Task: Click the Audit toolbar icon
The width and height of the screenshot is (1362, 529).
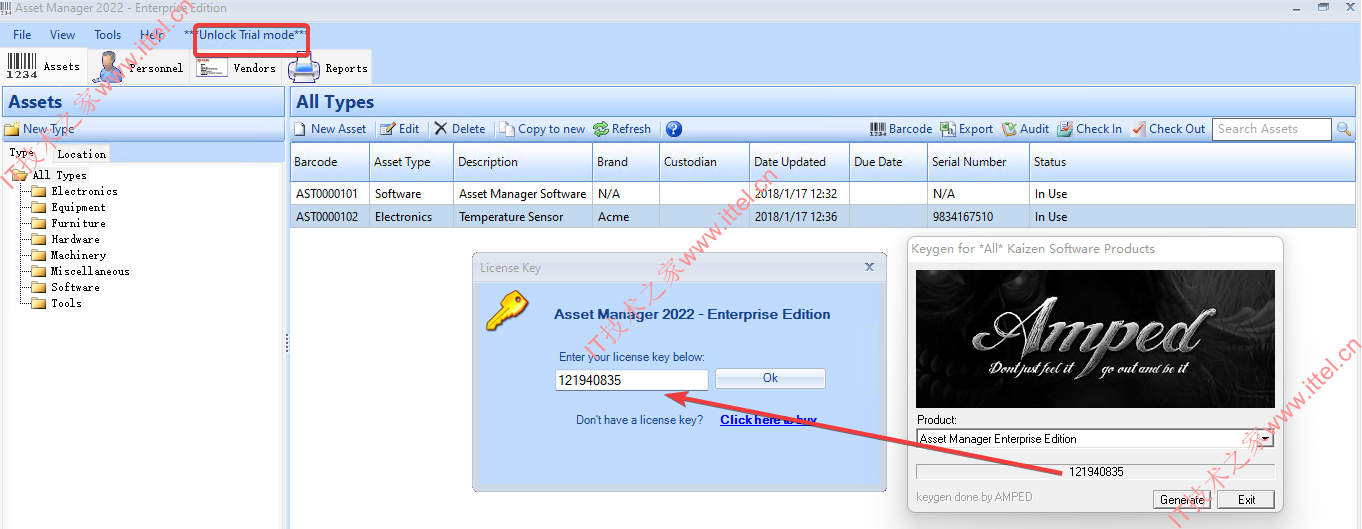Action: coord(1010,129)
